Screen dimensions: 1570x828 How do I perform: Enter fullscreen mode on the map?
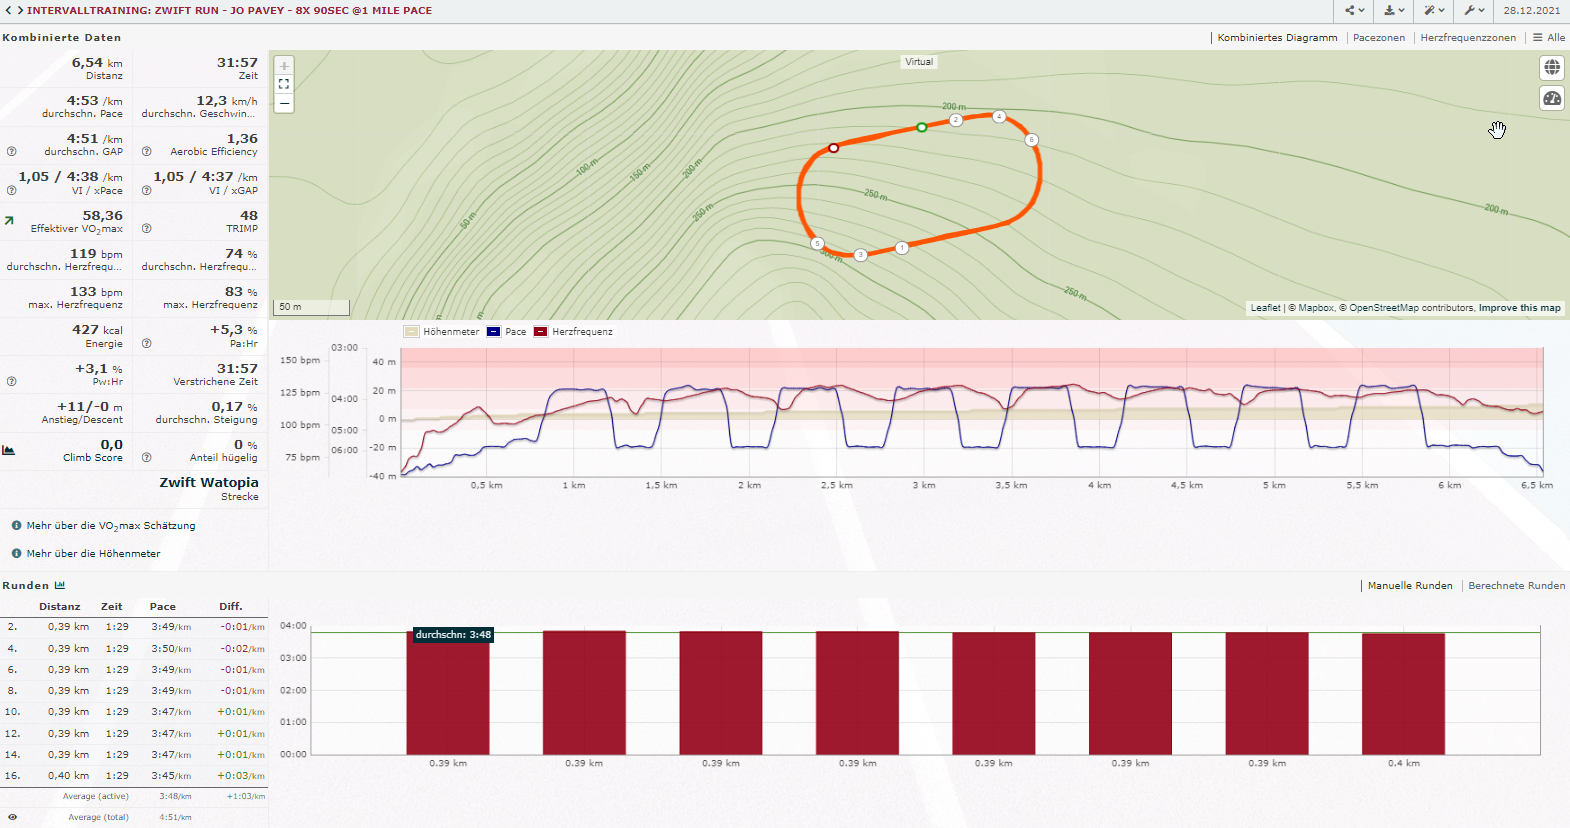pyautogui.click(x=284, y=85)
